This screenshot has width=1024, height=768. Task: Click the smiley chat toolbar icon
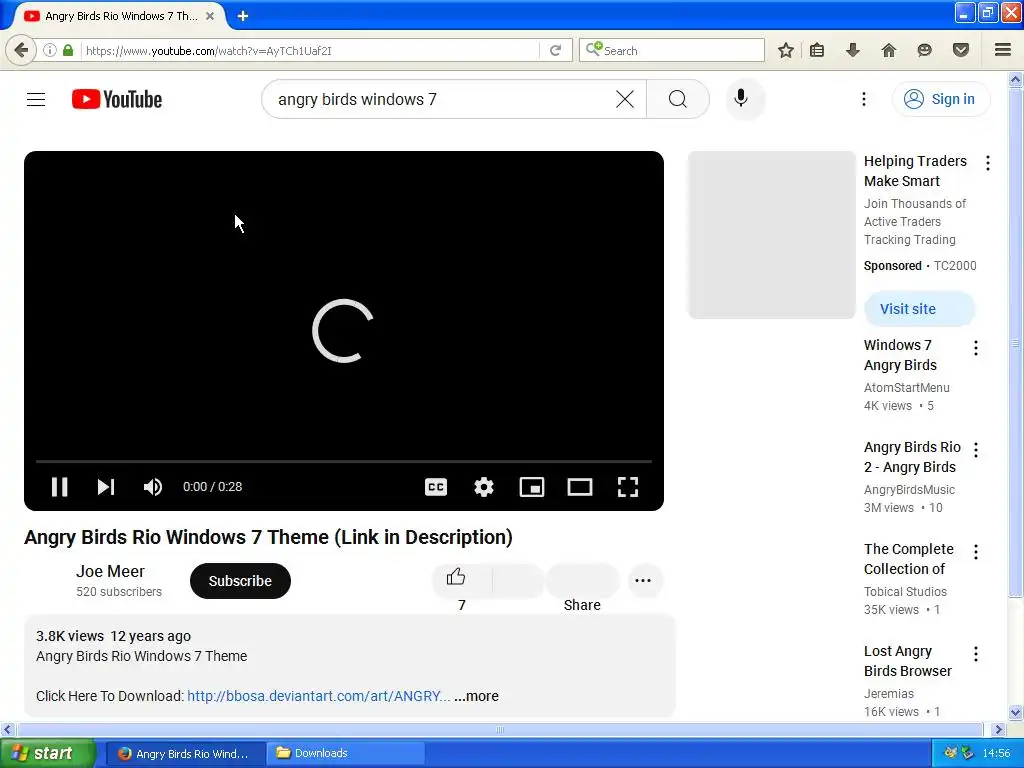point(924,50)
